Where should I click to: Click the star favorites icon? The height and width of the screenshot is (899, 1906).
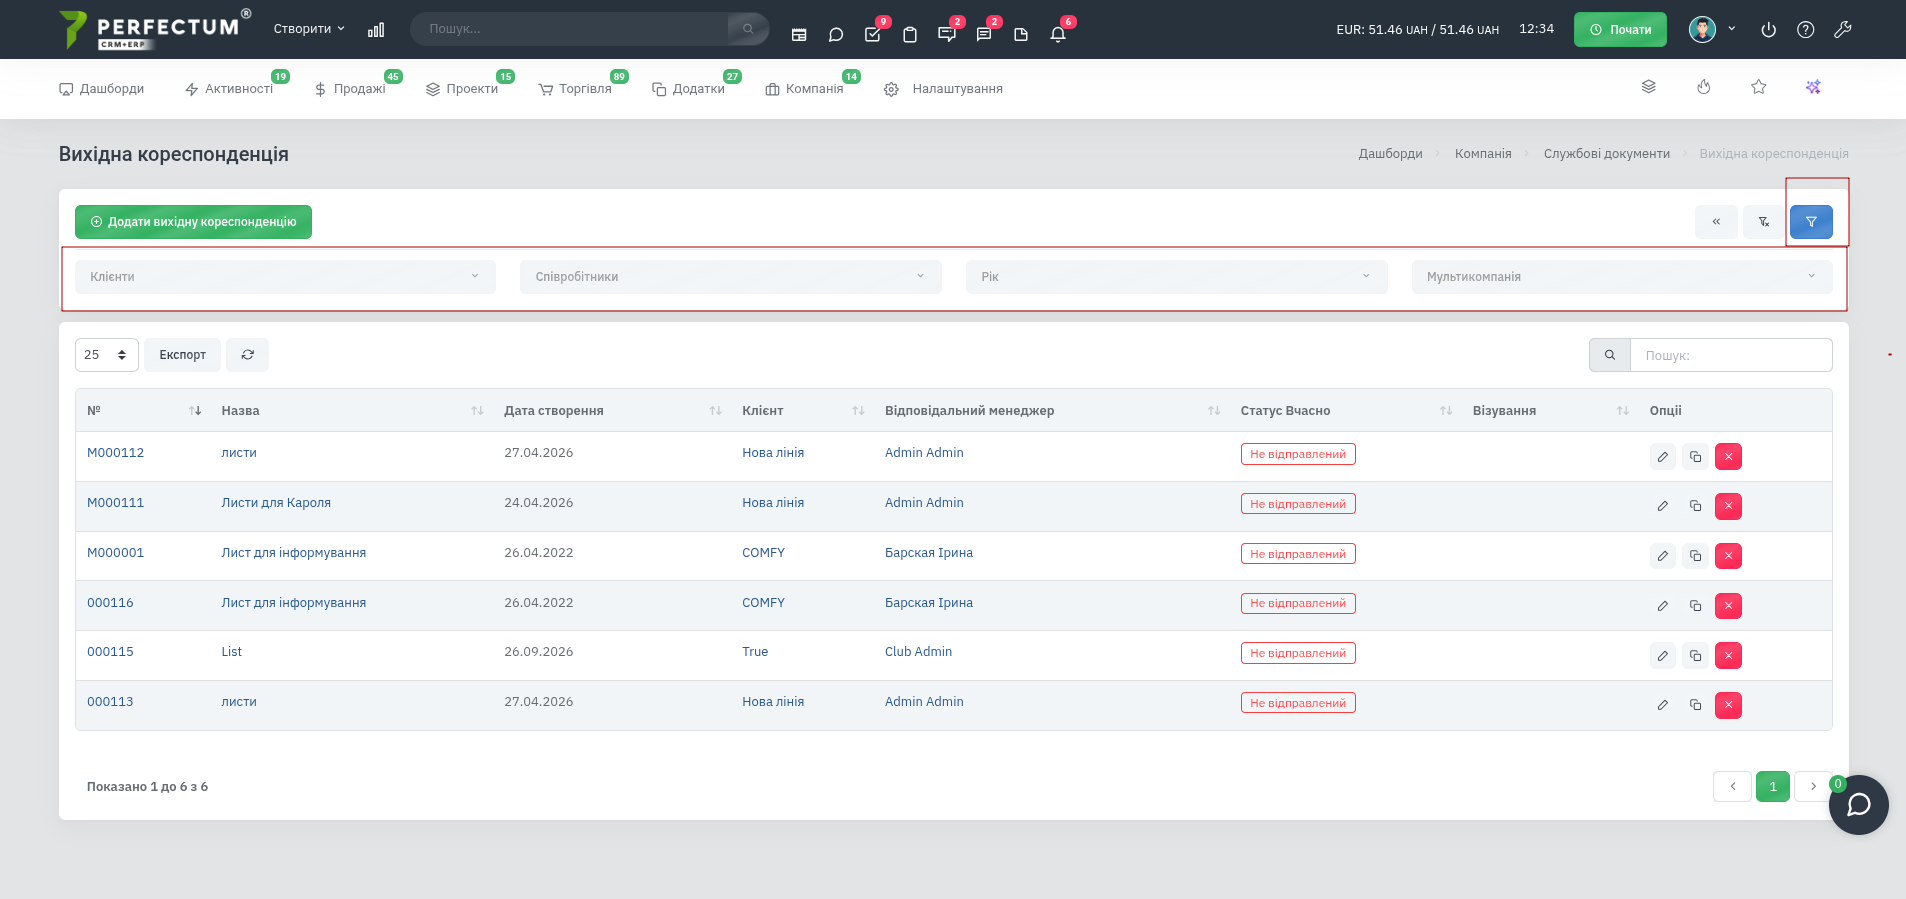click(1759, 87)
